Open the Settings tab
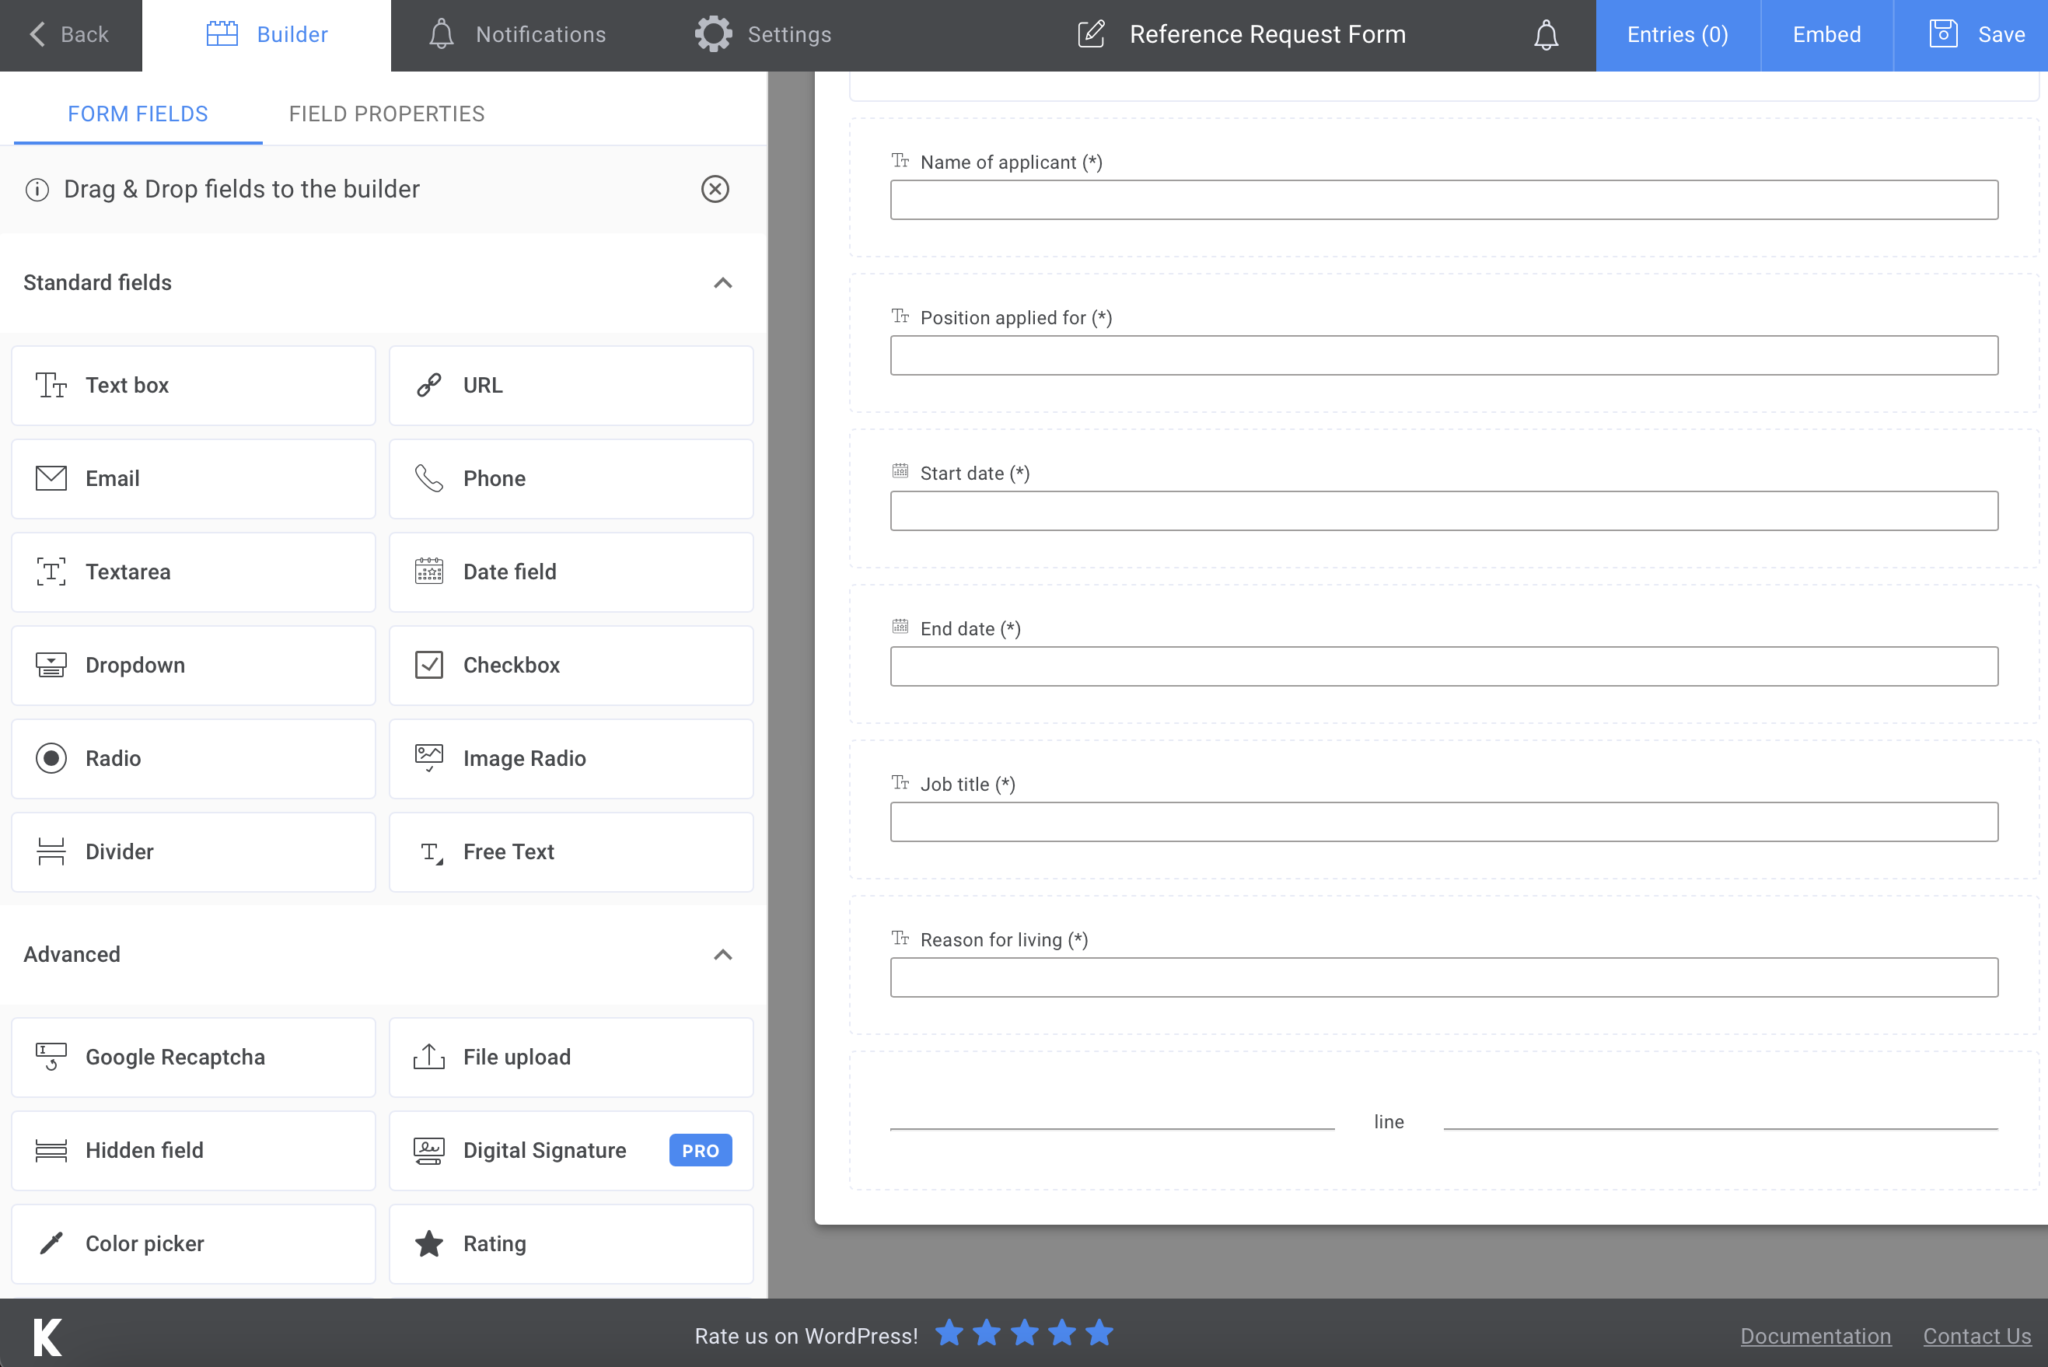Viewport: 2048px width, 1367px height. point(763,34)
